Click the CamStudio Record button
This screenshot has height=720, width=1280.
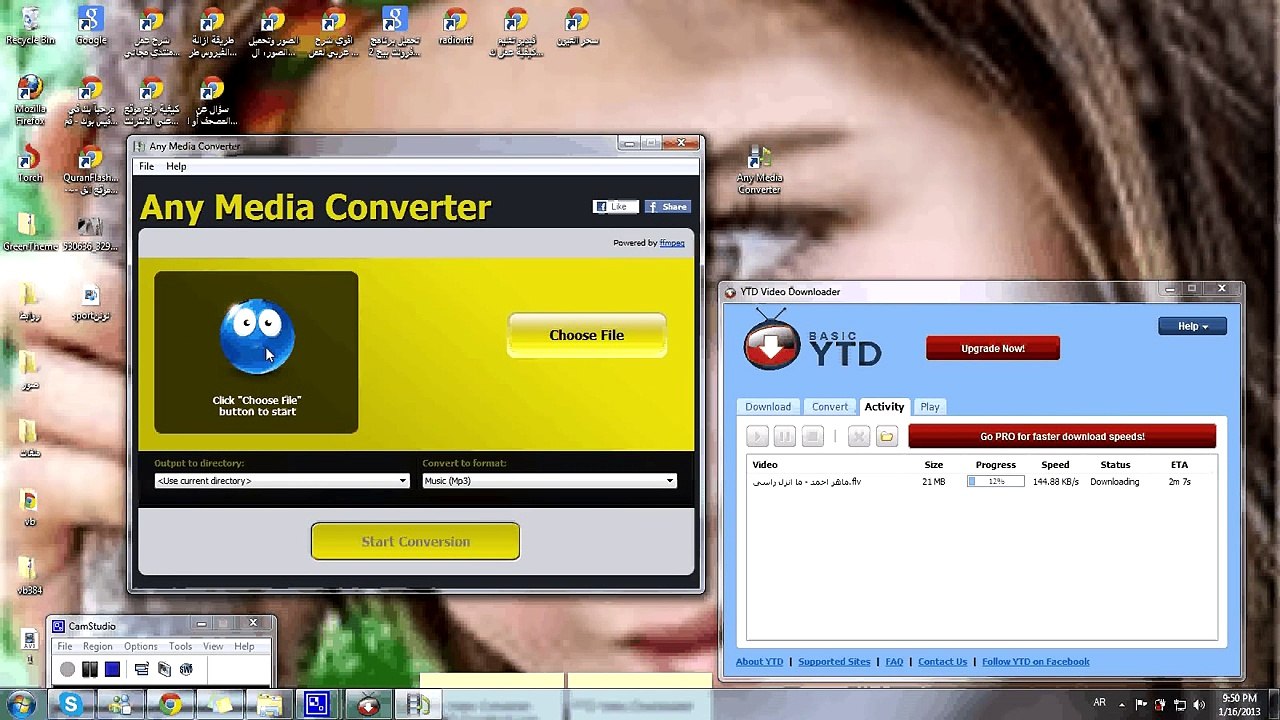coord(67,669)
